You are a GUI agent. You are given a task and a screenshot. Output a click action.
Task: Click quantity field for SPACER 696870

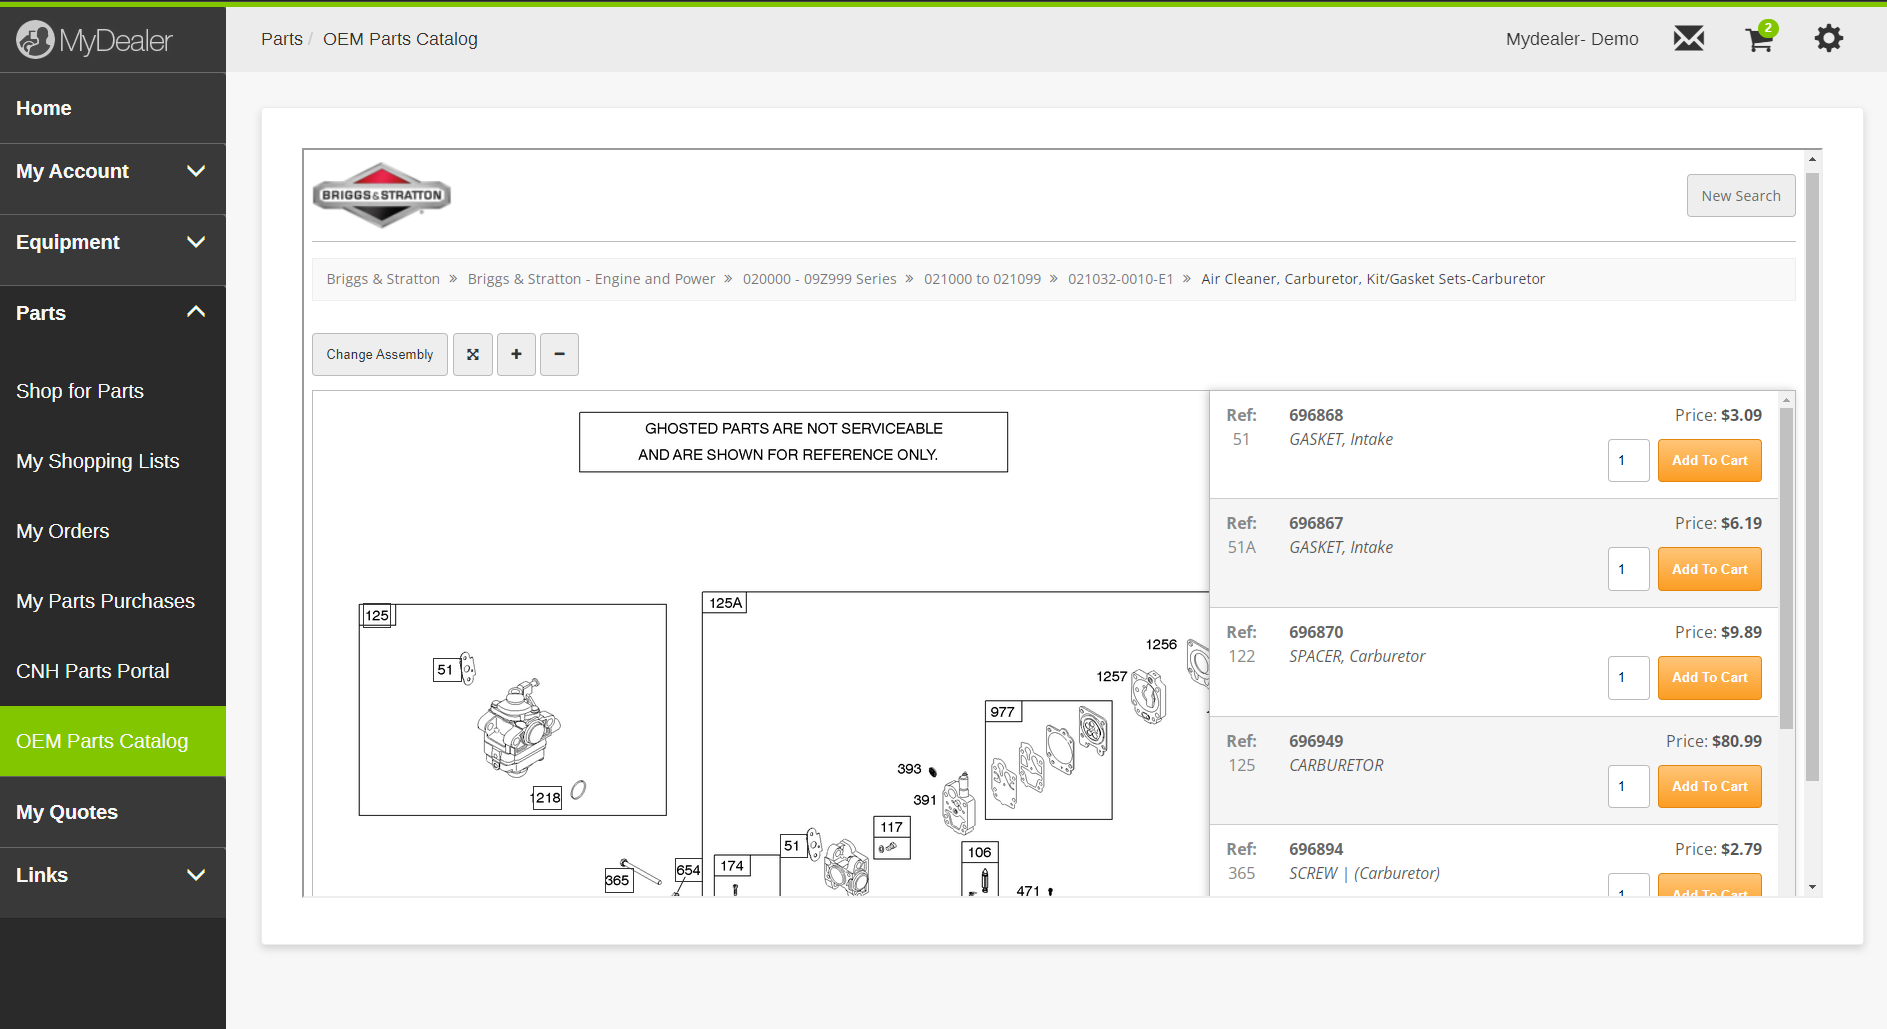(1627, 678)
